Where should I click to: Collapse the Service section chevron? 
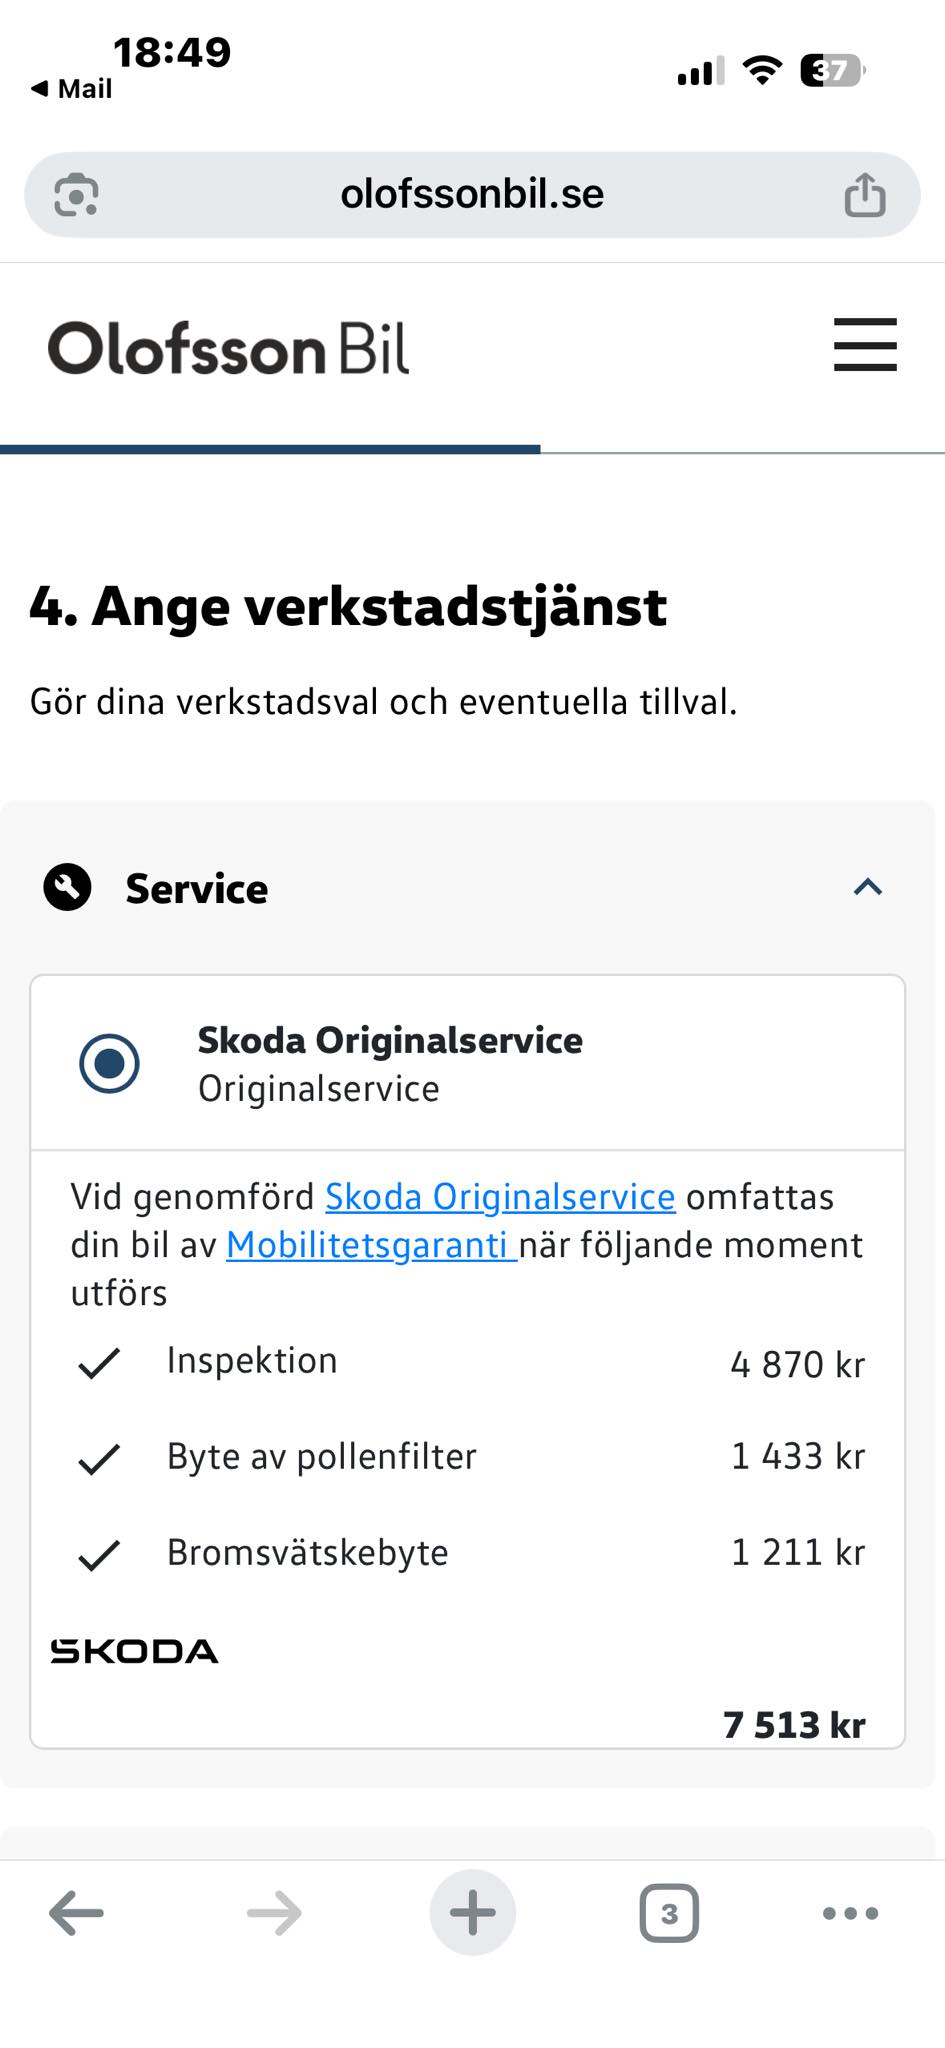pos(867,887)
